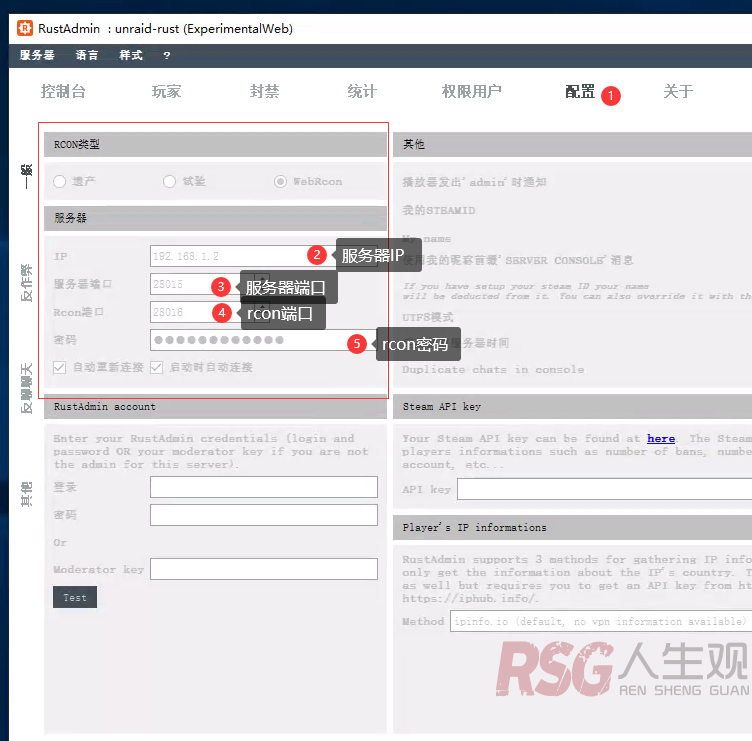Switch to the 关于 tab
This screenshot has height=741, width=752.
678,91
